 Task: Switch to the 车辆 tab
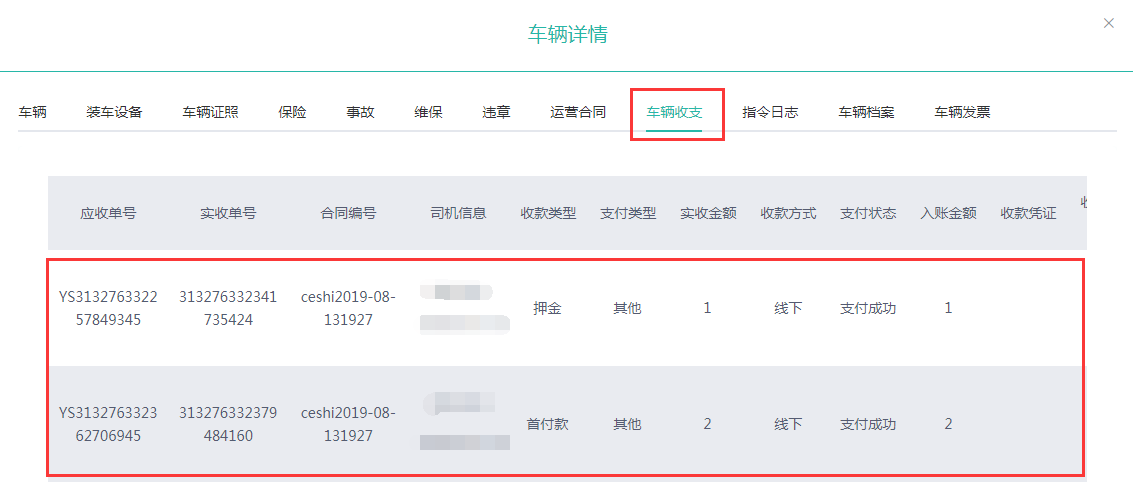pos(33,112)
